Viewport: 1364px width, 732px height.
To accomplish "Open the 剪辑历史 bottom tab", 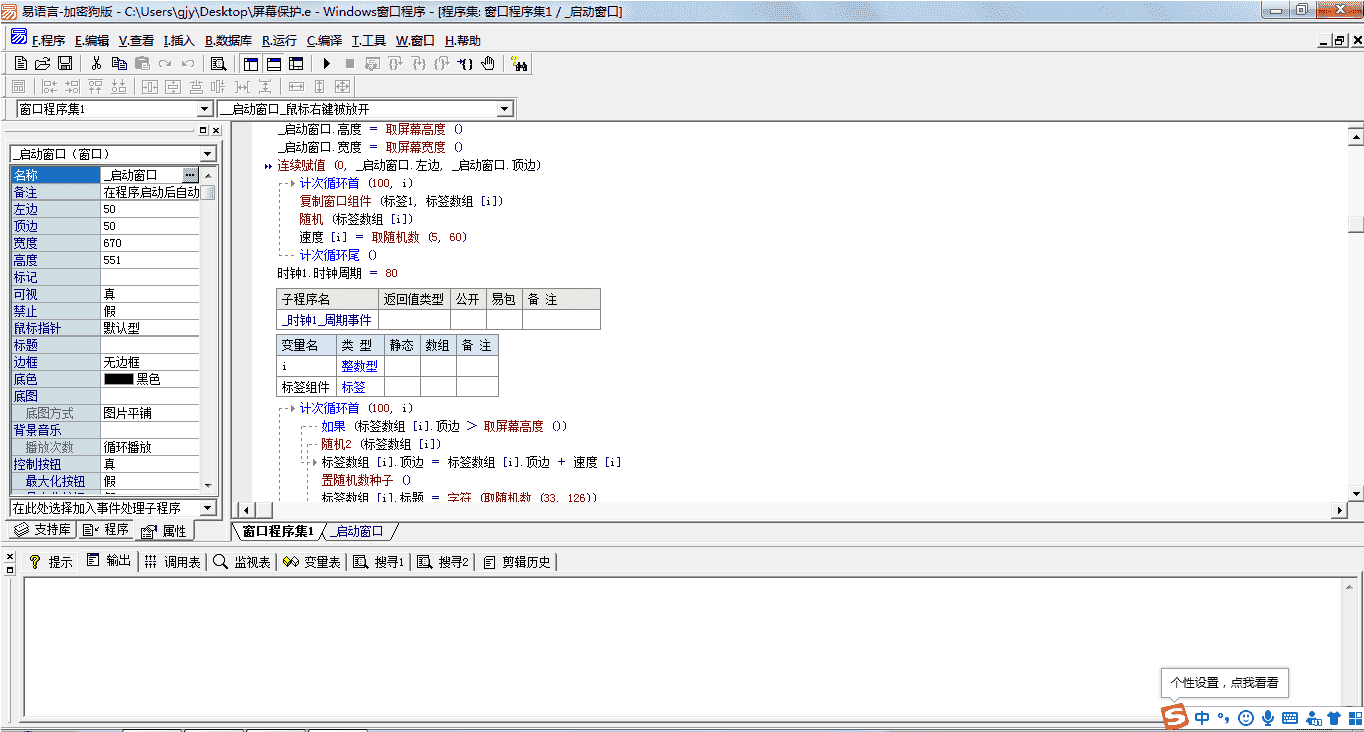I will (516, 562).
